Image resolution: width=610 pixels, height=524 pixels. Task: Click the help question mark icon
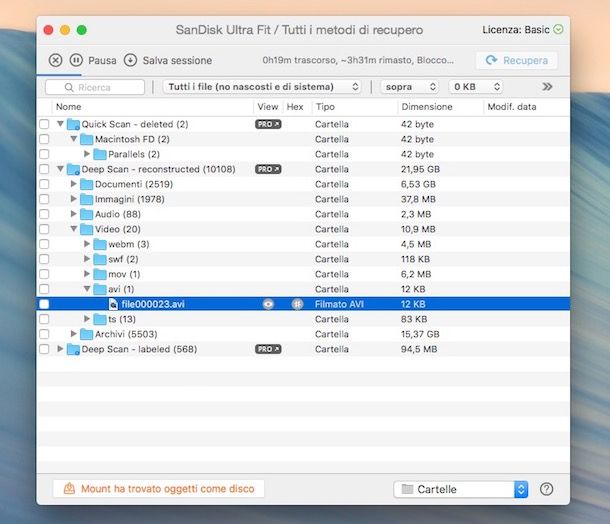[x=546, y=489]
